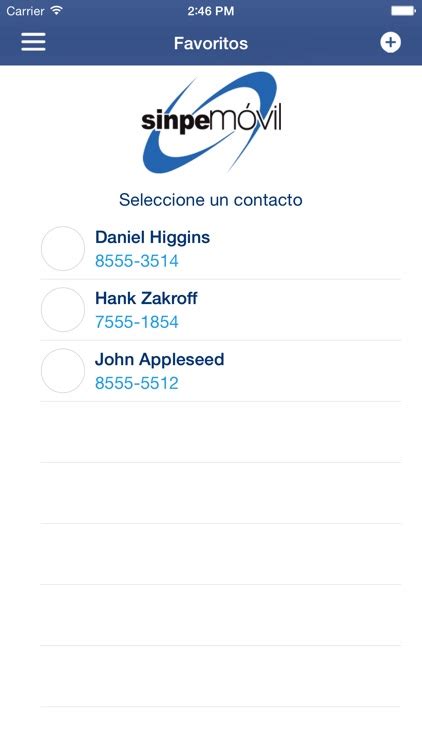This screenshot has width=422, height=750.
Task: Select John Appleseed avatar circle
Action: coord(63,371)
